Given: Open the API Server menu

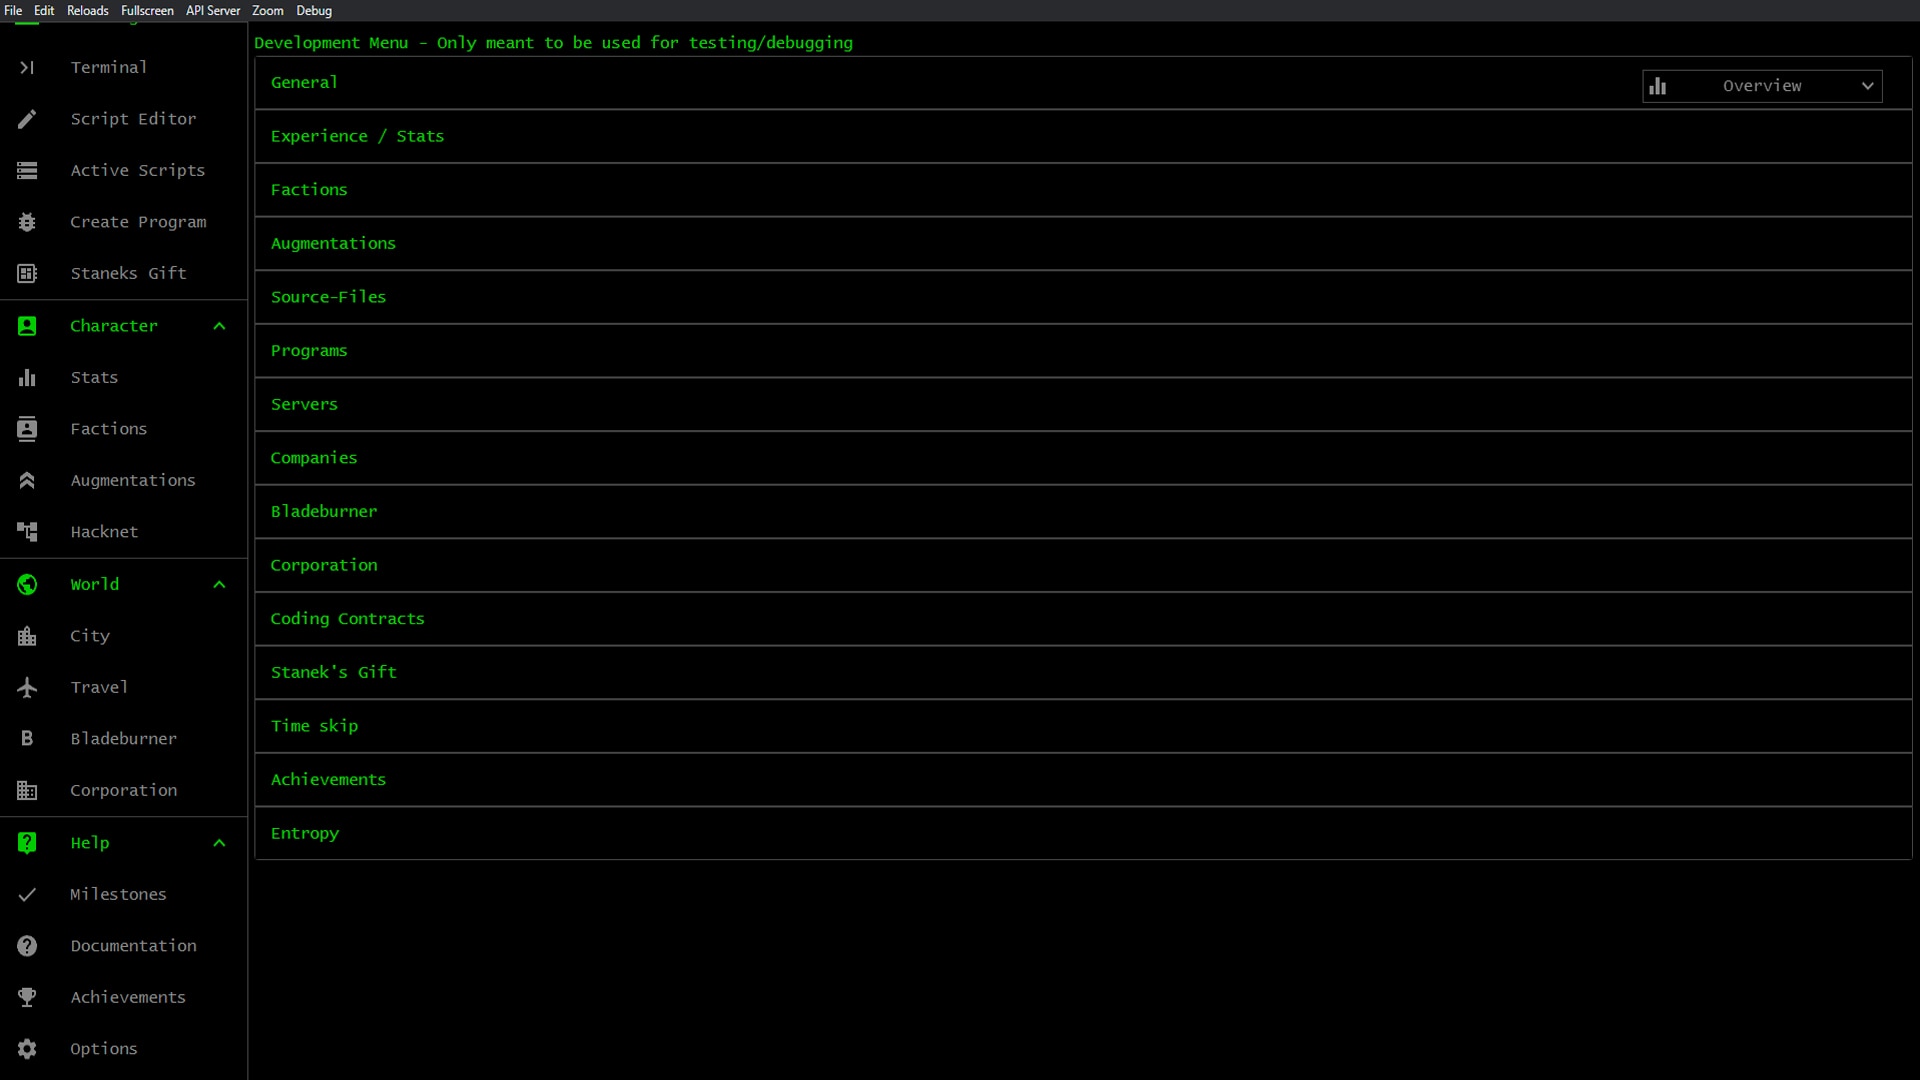Looking at the screenshot, I should 212,10.
